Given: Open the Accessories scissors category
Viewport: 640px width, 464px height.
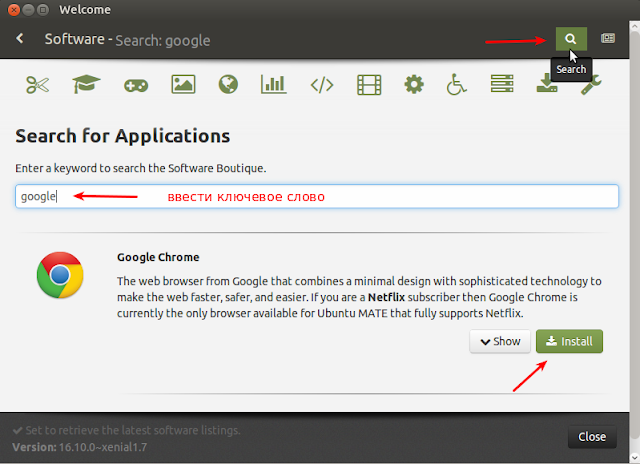Looking at the screenshot, I should pos(38,85).
